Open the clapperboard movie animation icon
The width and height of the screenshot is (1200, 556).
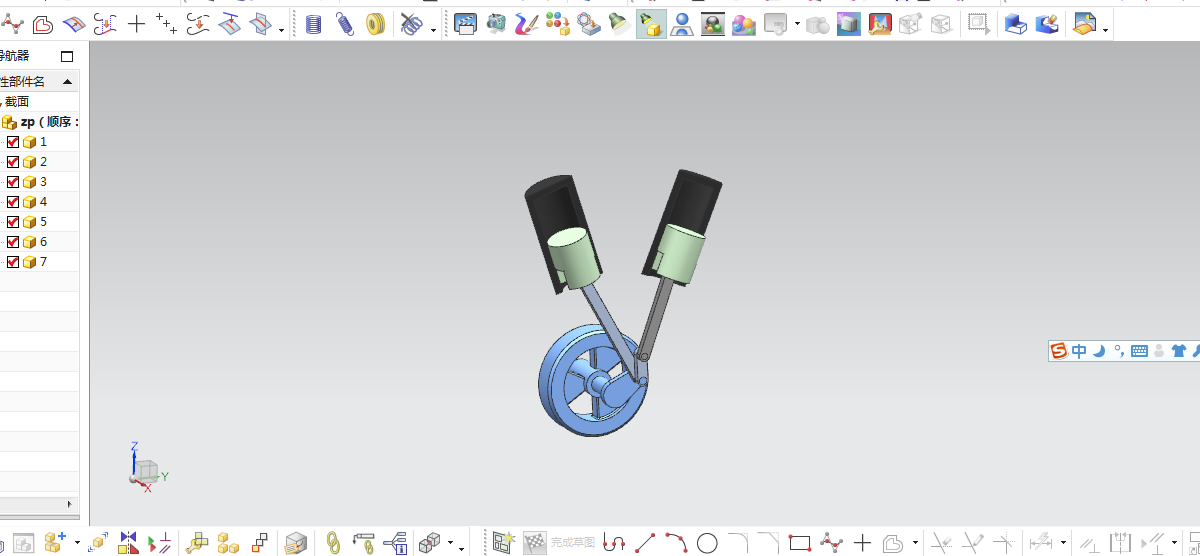click(x=465, y=24)
